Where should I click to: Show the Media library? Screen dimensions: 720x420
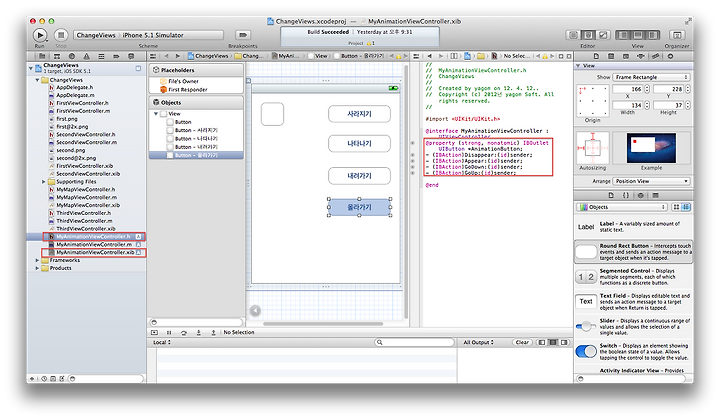pyautogui.click(x=655, y=195)
